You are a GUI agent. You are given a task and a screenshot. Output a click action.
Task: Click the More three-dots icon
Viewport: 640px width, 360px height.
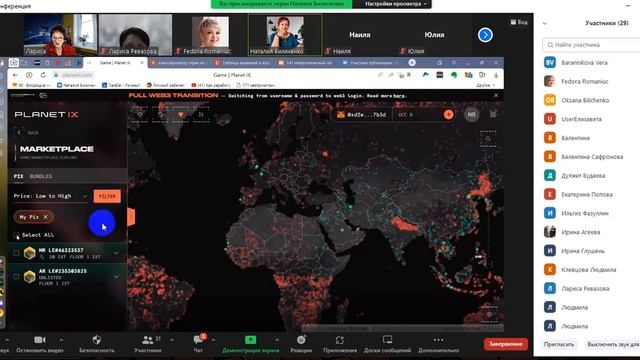pos(438,340)
